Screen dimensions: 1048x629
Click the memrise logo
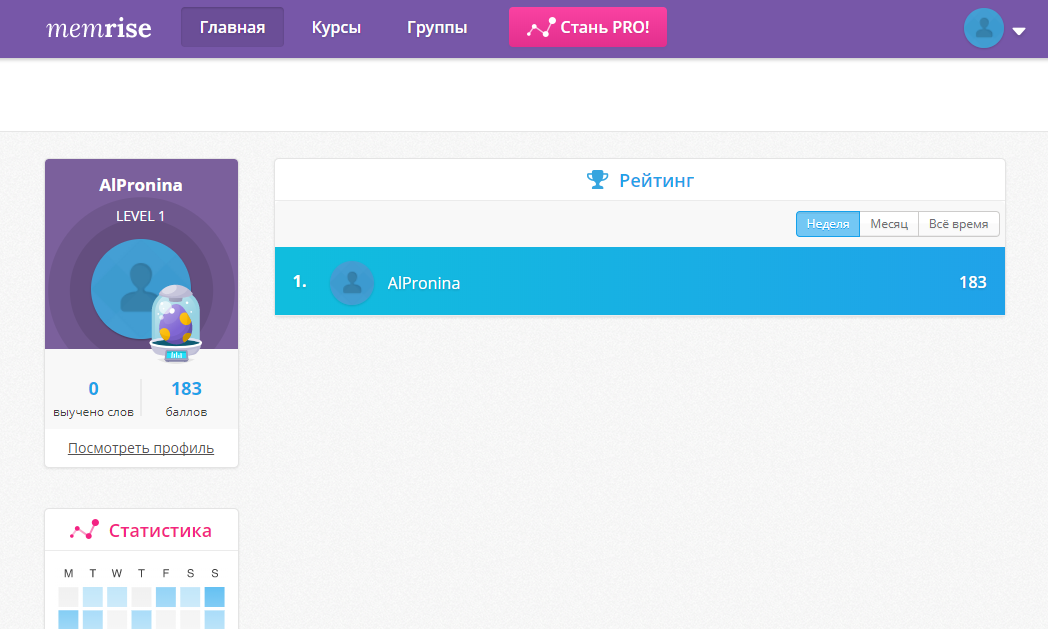(x=99, y=27)
